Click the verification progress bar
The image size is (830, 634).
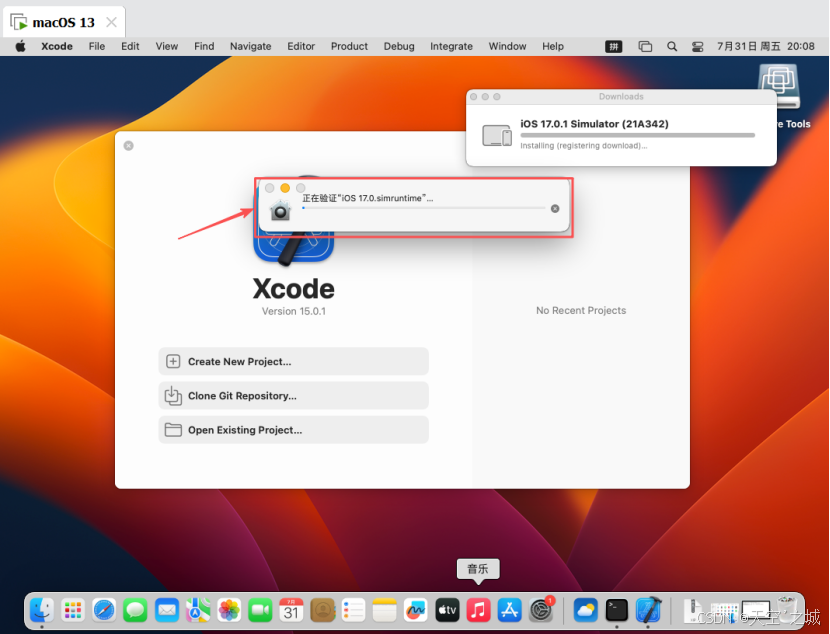pos(423,208)
